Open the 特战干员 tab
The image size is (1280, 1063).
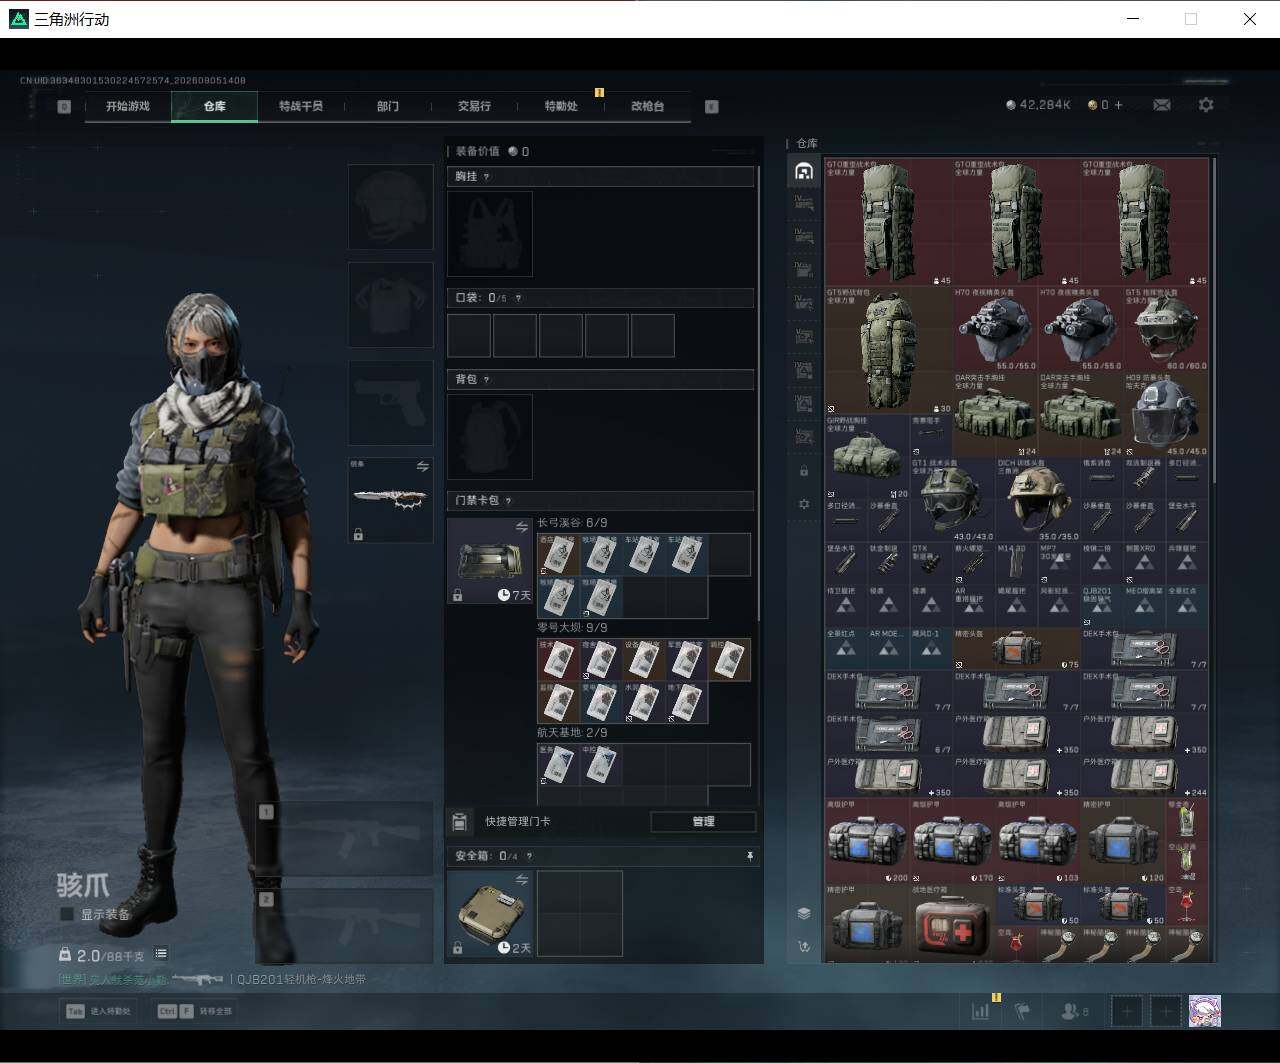(x=301, y=106)
